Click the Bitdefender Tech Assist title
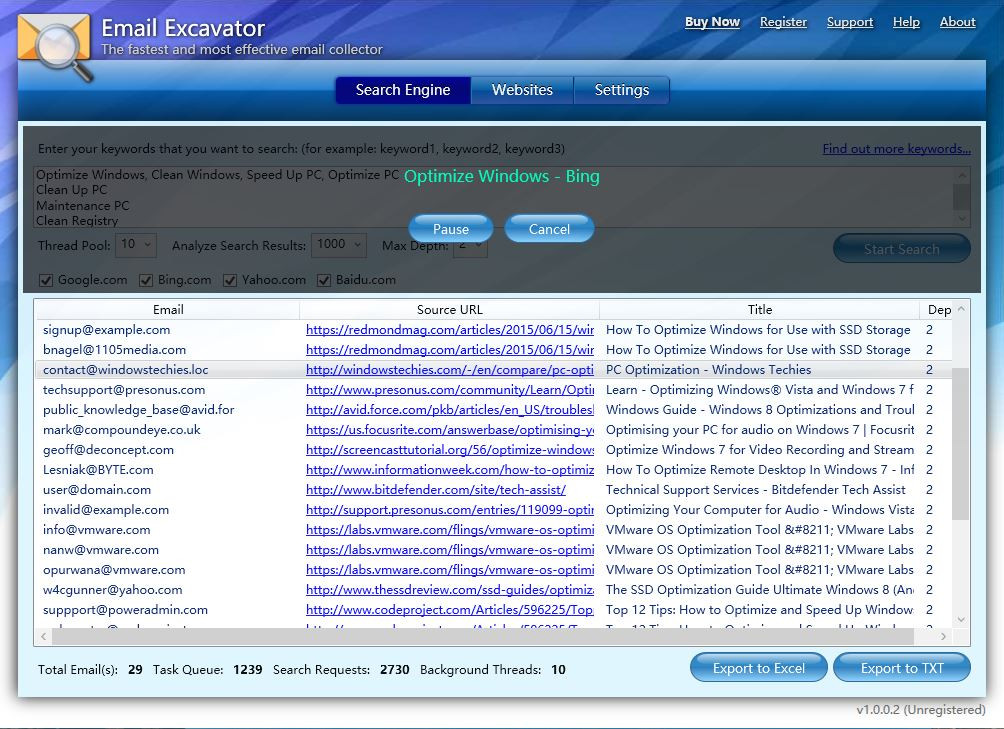Image resolution: width=1004 pixels, height=729 pixels. 756,490
